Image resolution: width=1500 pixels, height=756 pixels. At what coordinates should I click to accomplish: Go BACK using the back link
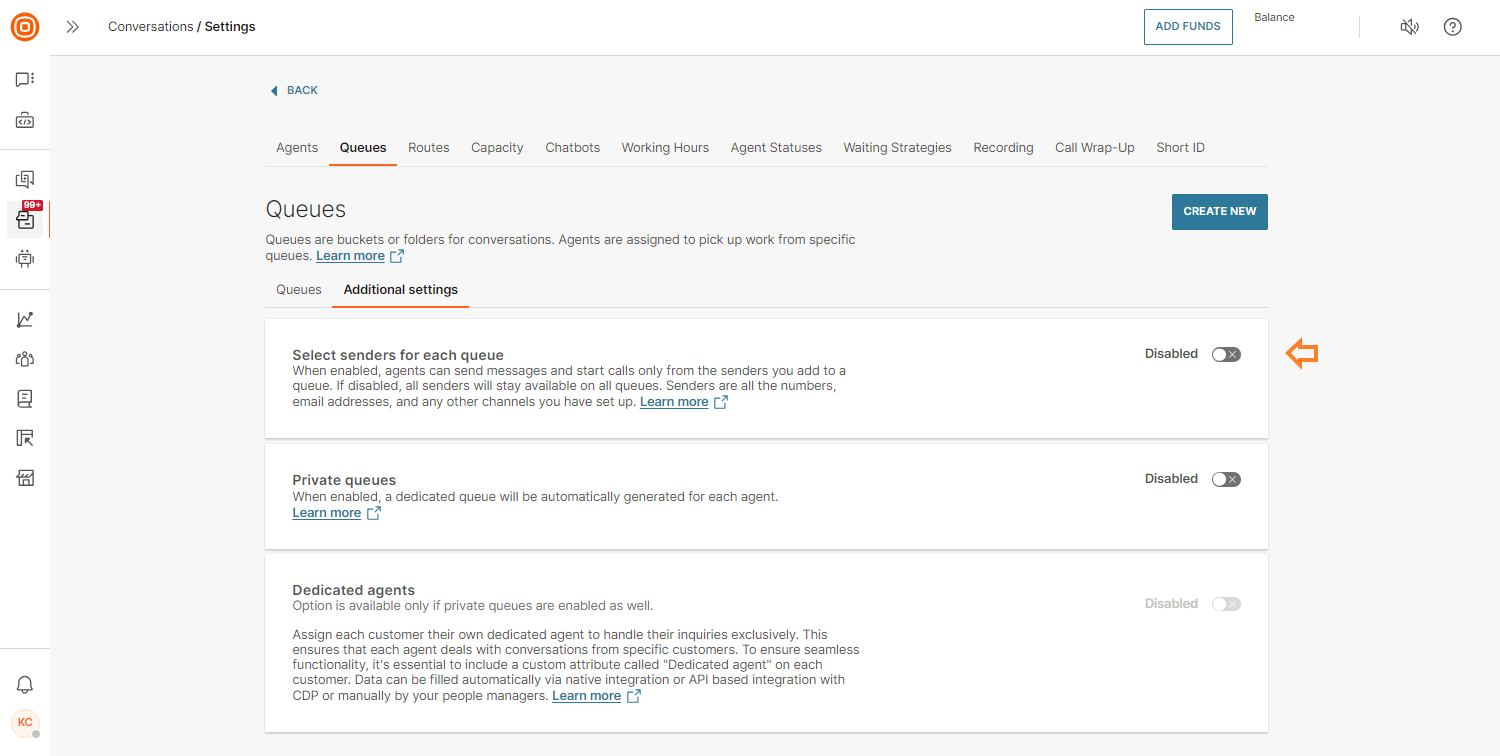click(295, 90)
